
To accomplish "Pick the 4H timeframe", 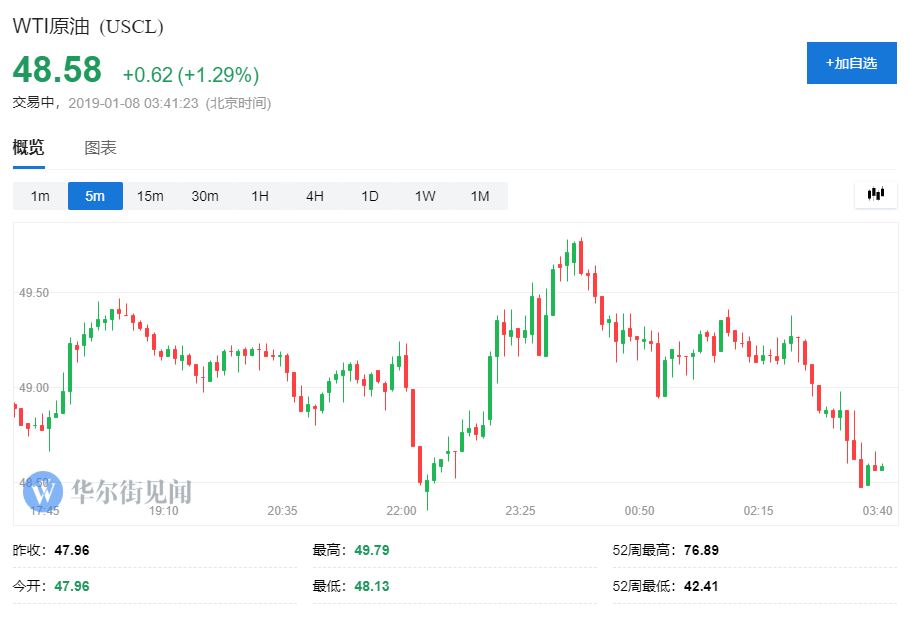I will [x=315, y=196].
